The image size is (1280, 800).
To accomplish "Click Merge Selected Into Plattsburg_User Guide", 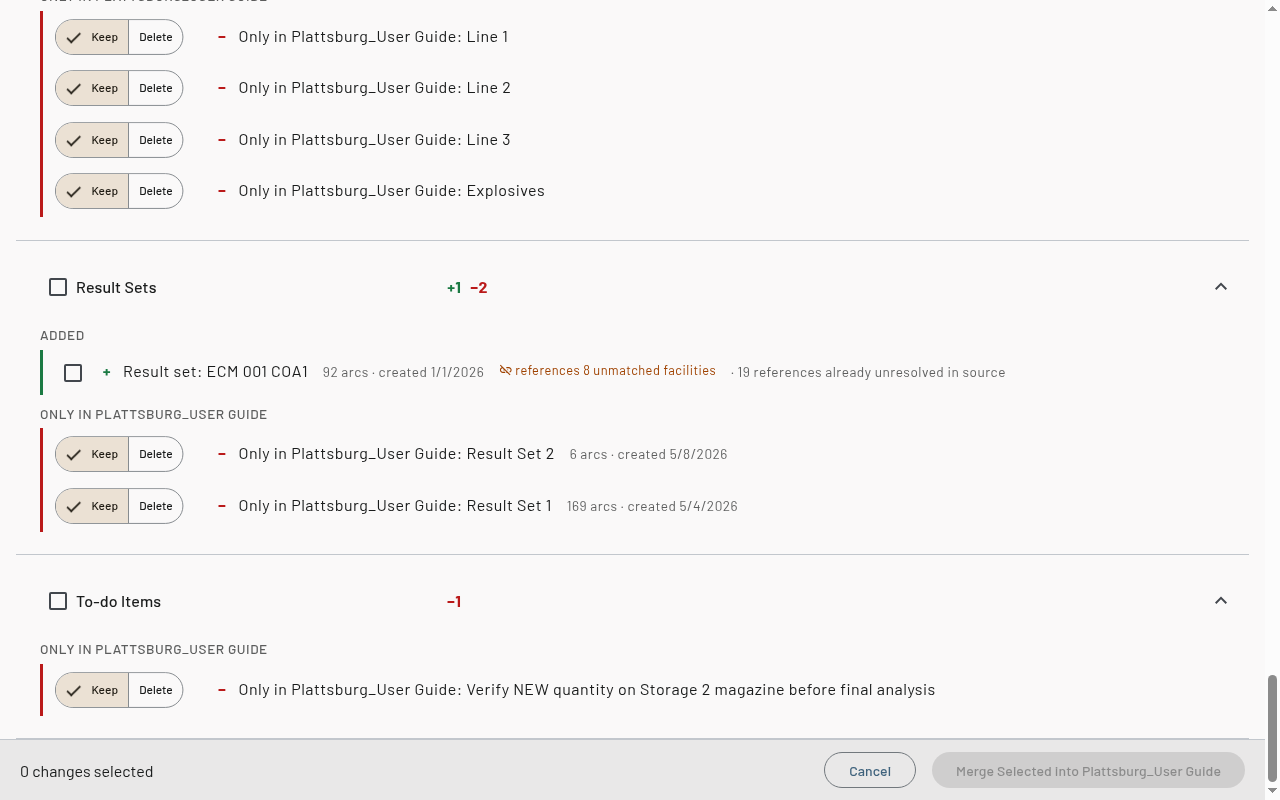I will pos(1088,771).
